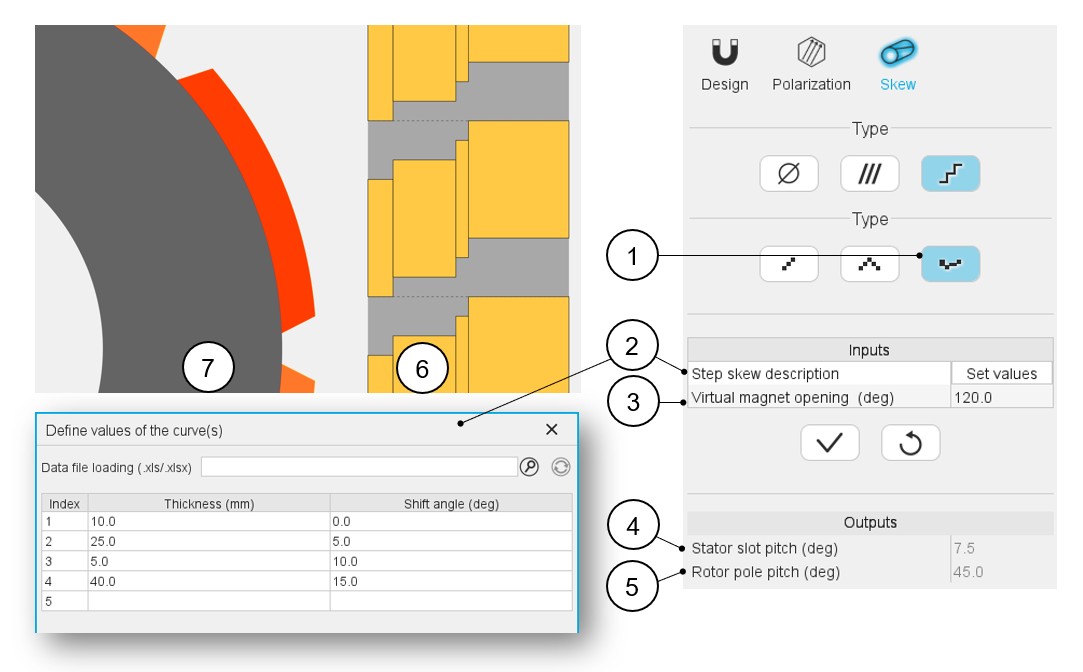Click the Set values button
1083x672 pixels.
pyautogui.click(x=1001, y=374)
